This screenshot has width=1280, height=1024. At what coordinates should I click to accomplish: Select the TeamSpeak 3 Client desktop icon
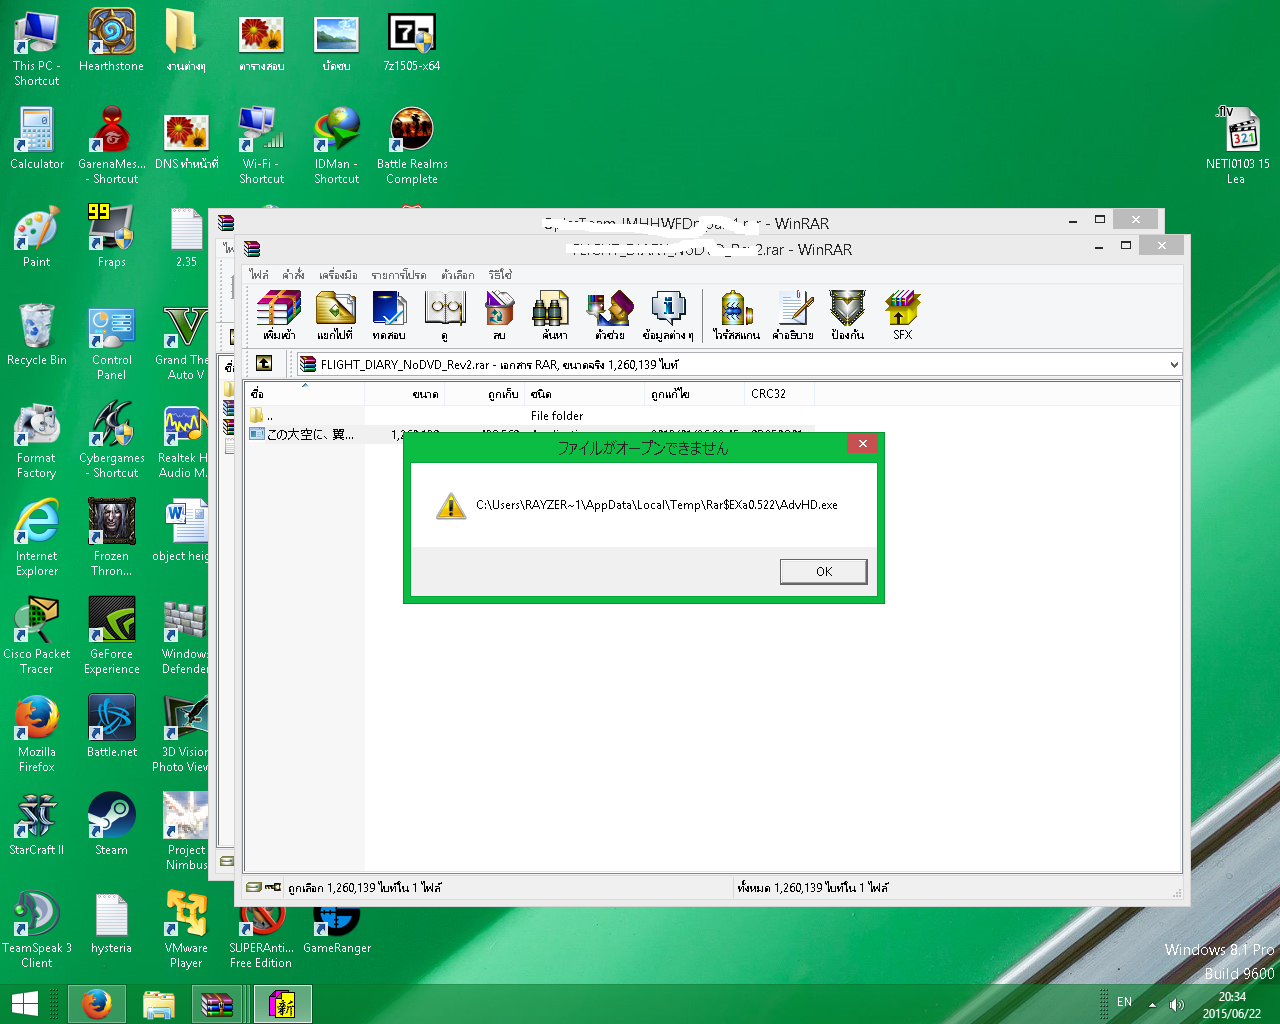click(x=37, y=929)
